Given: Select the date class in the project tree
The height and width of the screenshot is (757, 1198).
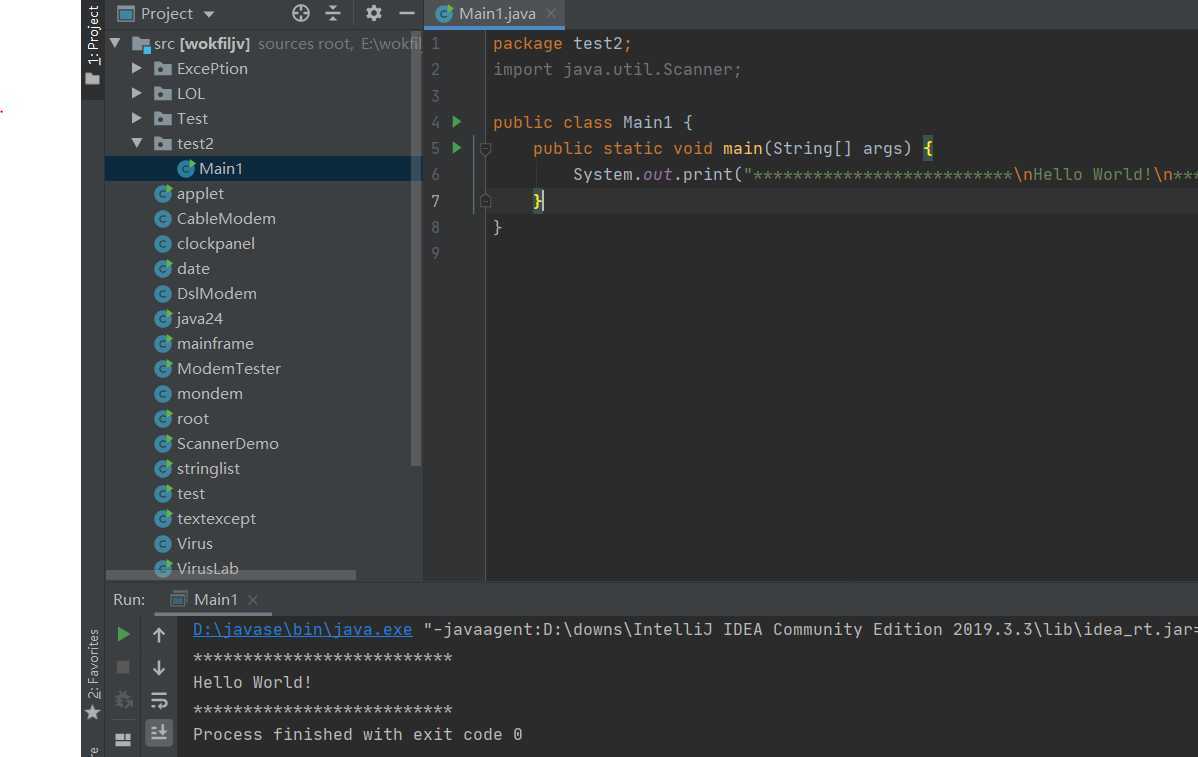Looking at the screenshot, I should (193, 268).
